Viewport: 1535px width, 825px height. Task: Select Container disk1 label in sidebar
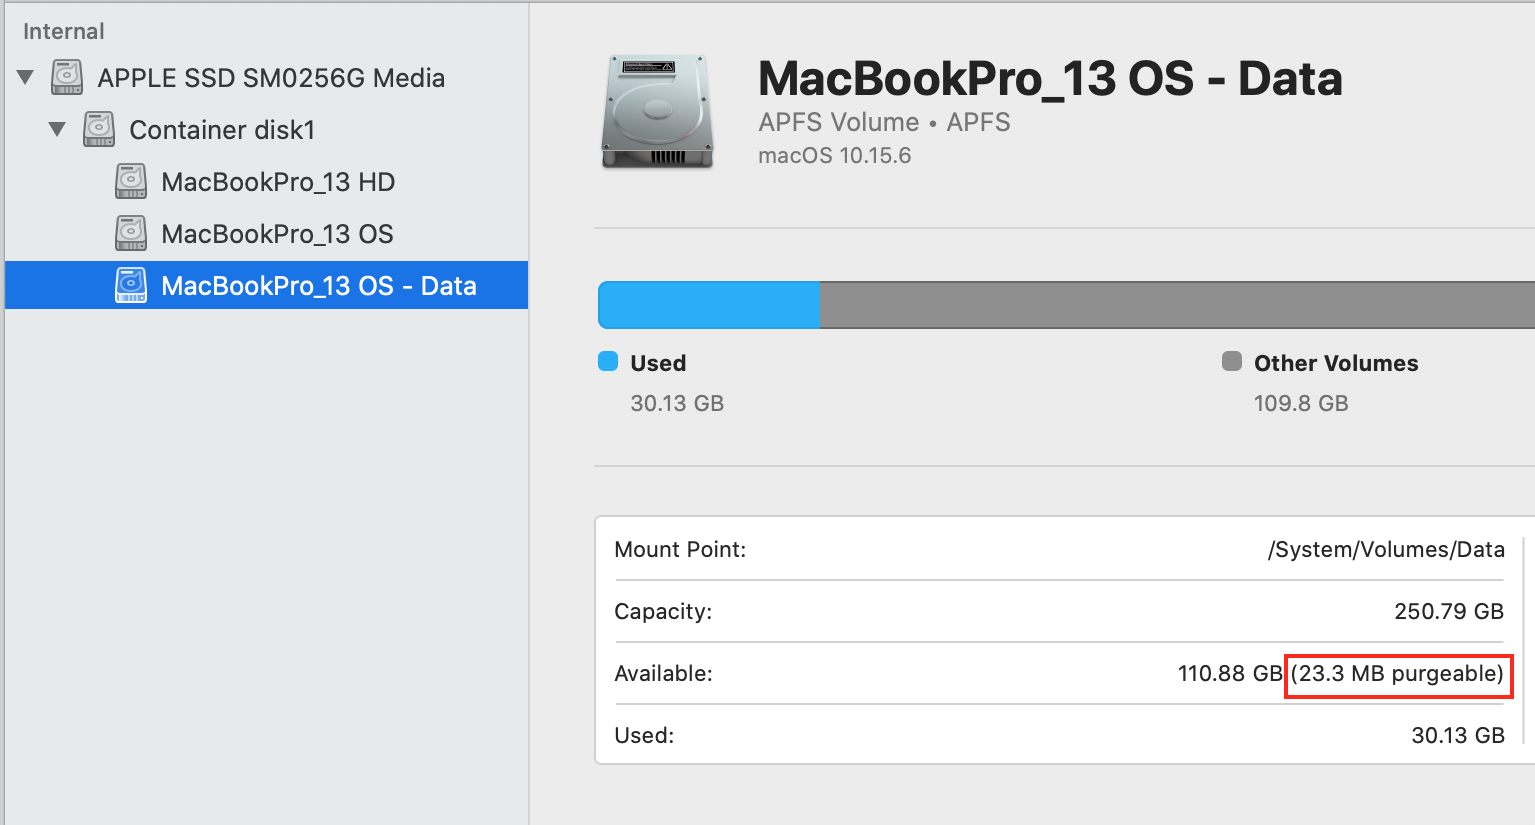tap(222, 130)
